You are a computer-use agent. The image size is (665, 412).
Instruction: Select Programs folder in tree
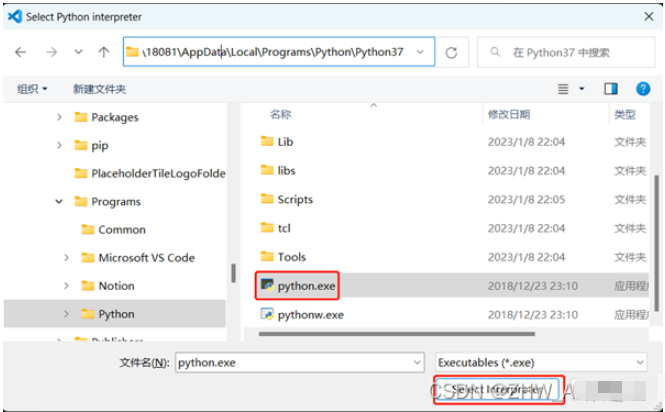tap(107, 201)
